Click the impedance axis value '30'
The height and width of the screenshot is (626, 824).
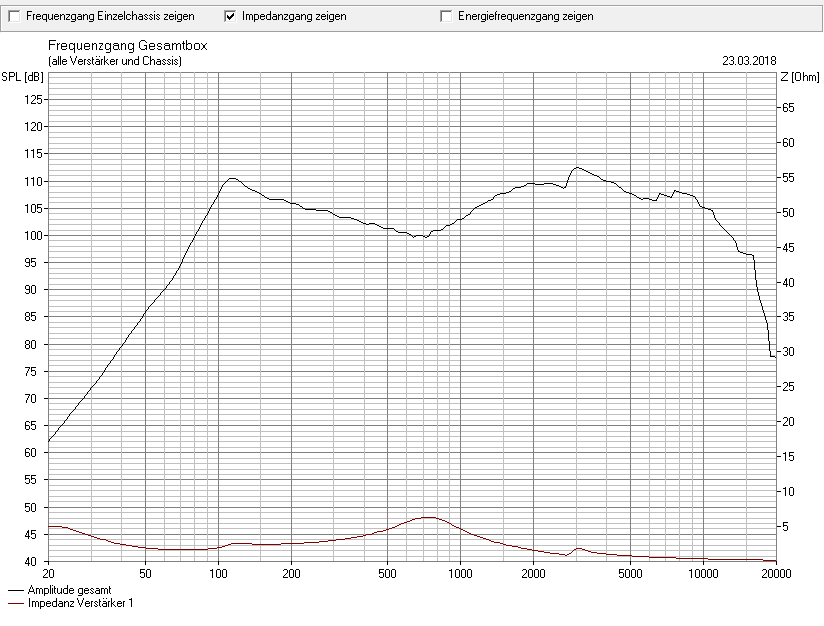tap(788, 352)
